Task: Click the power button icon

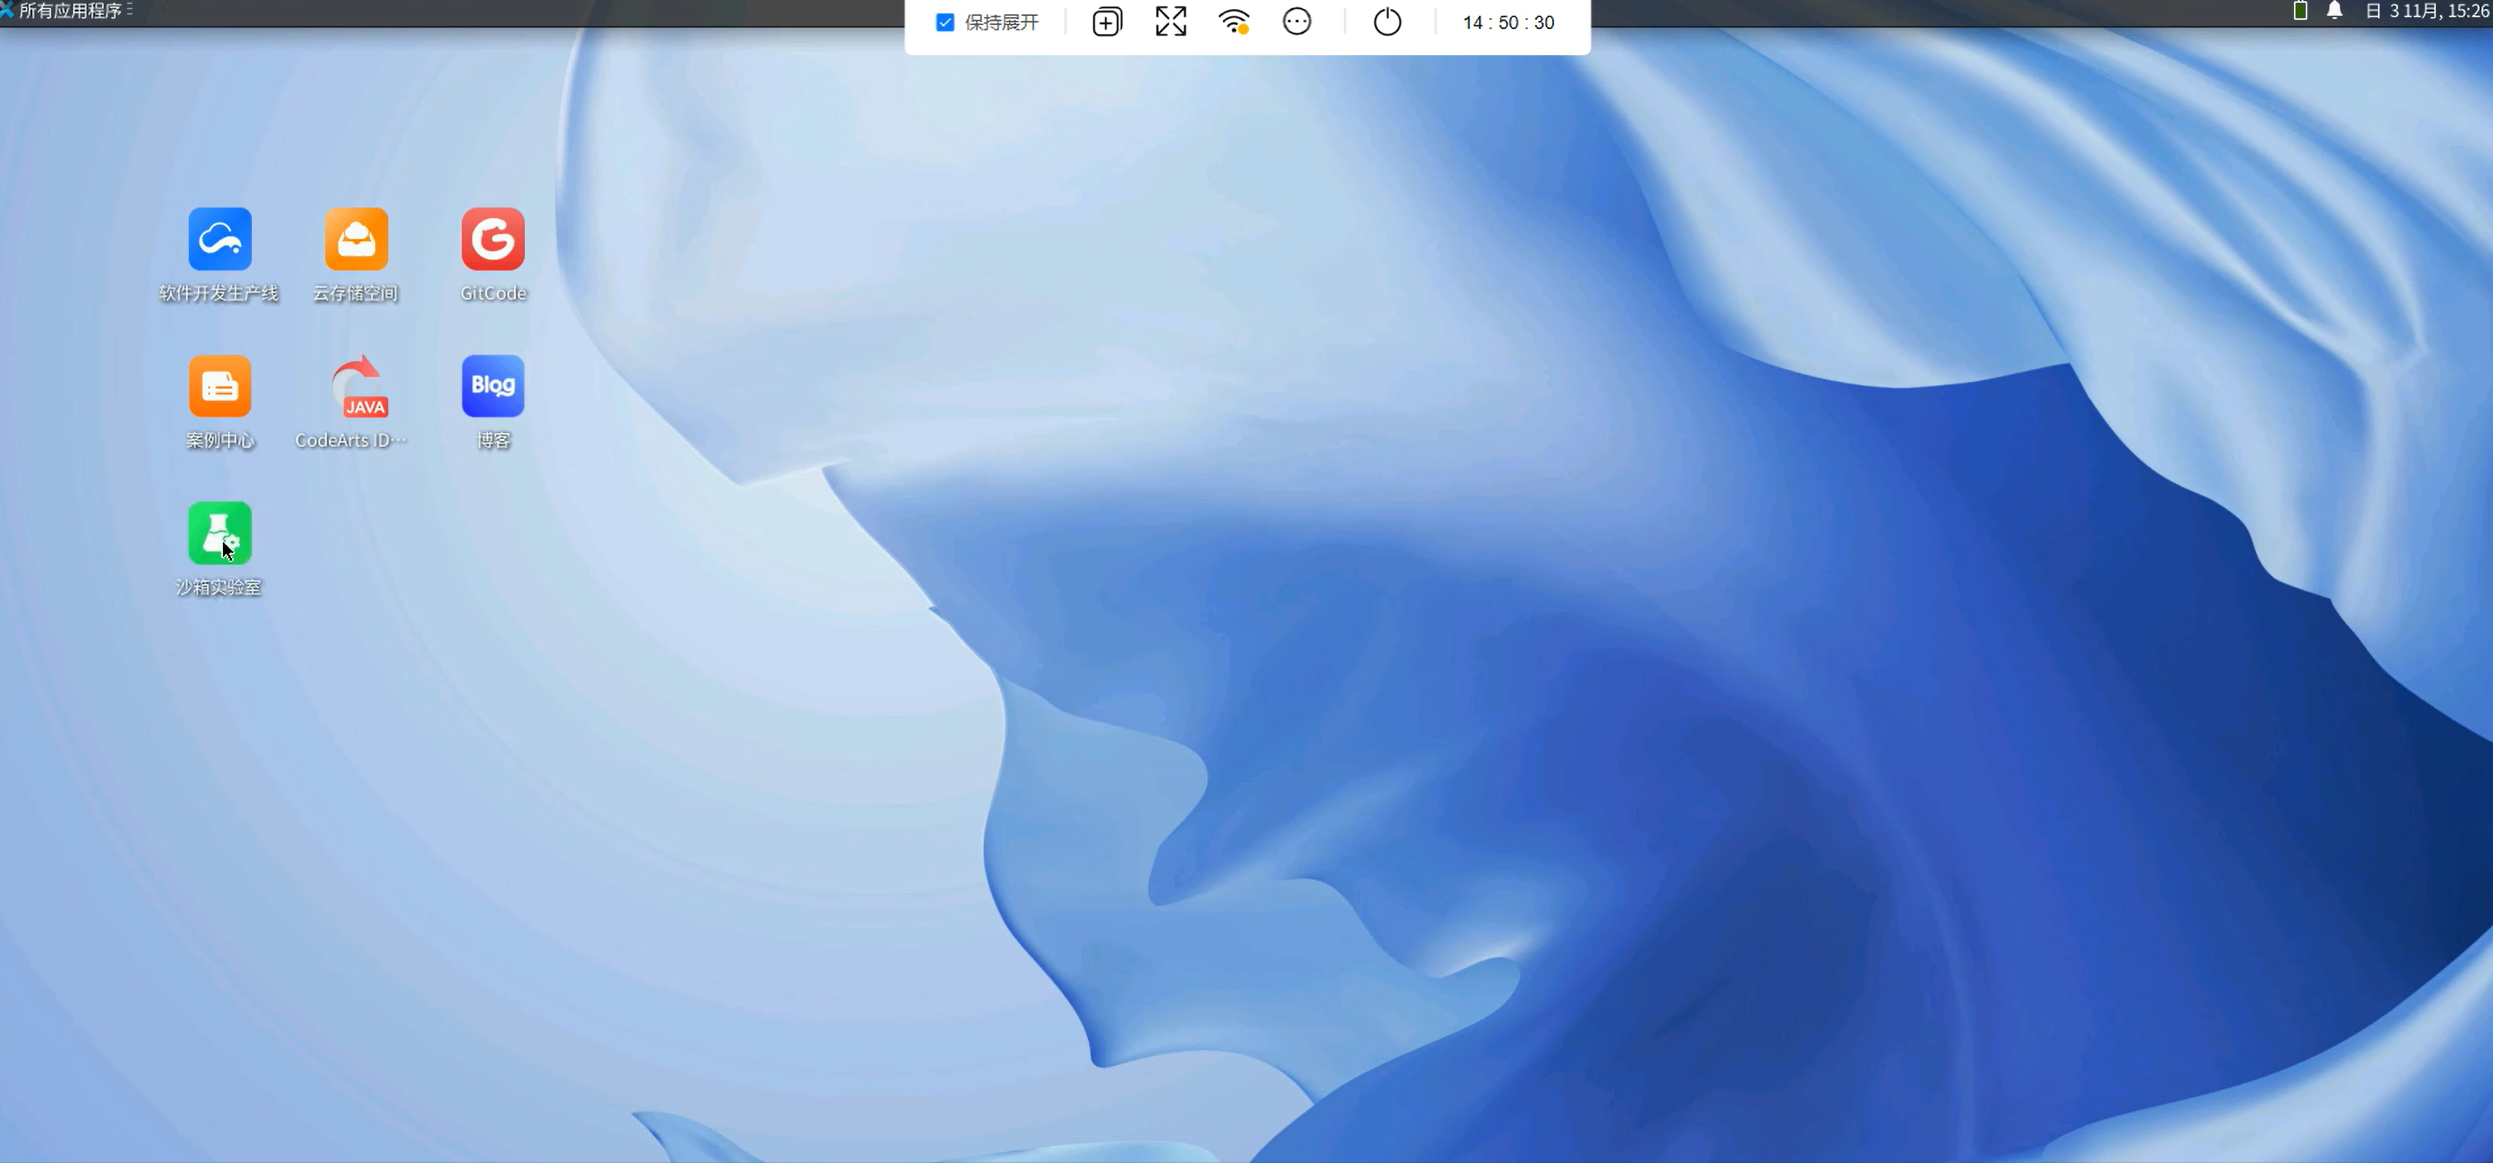Action: click(1387, 22)
